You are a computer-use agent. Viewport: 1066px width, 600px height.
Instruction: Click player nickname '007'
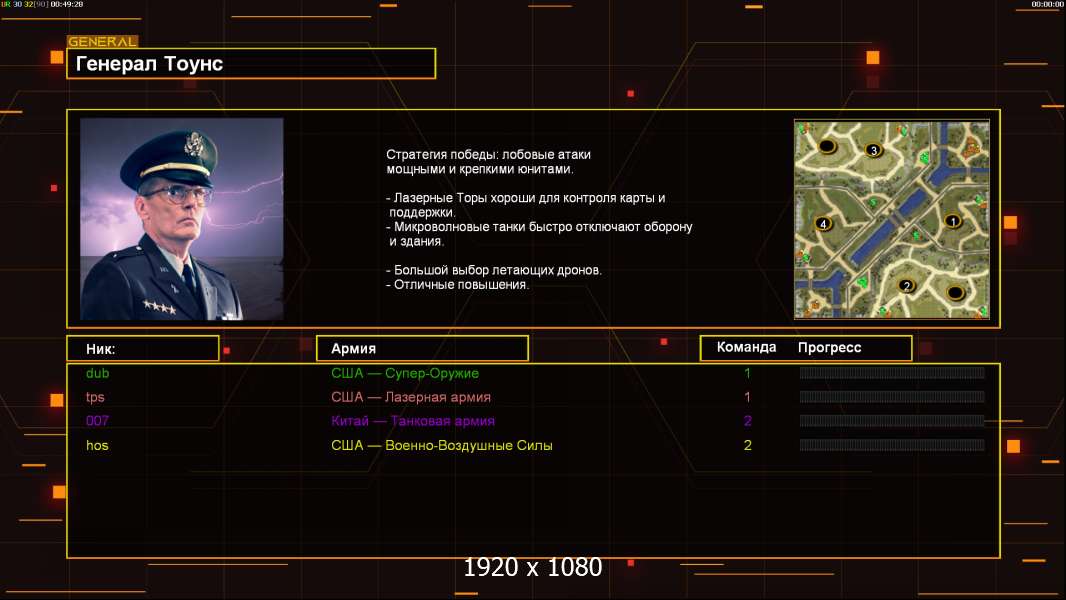[x=97, y=421]
